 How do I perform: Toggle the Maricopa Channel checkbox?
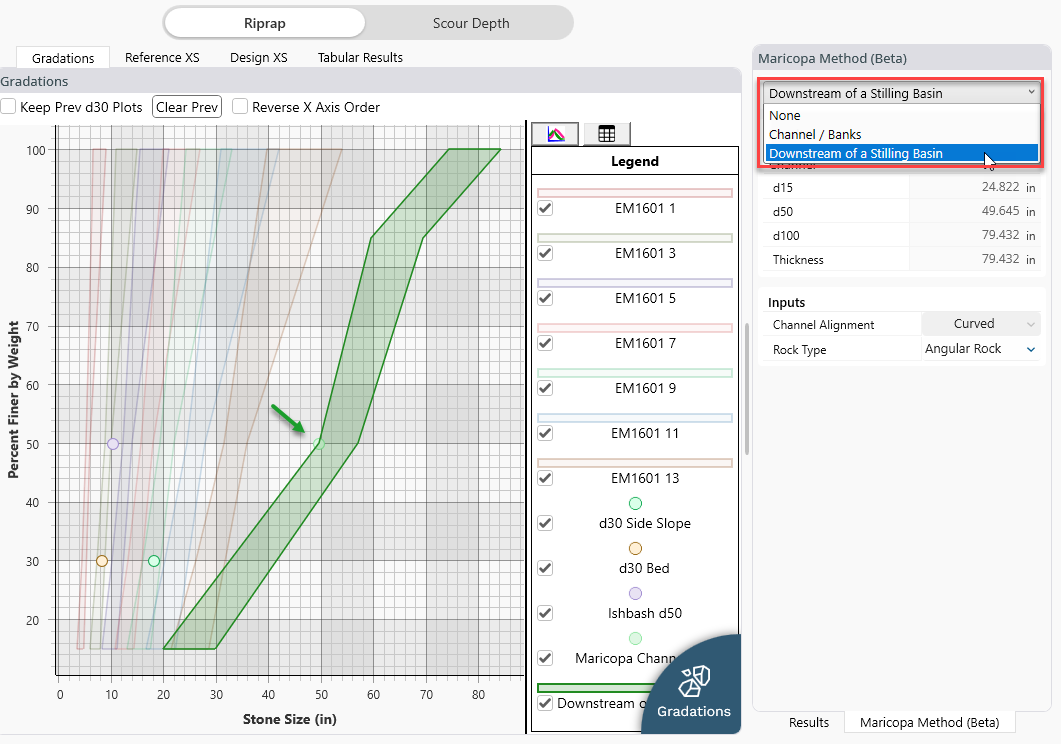click(545, 658)
